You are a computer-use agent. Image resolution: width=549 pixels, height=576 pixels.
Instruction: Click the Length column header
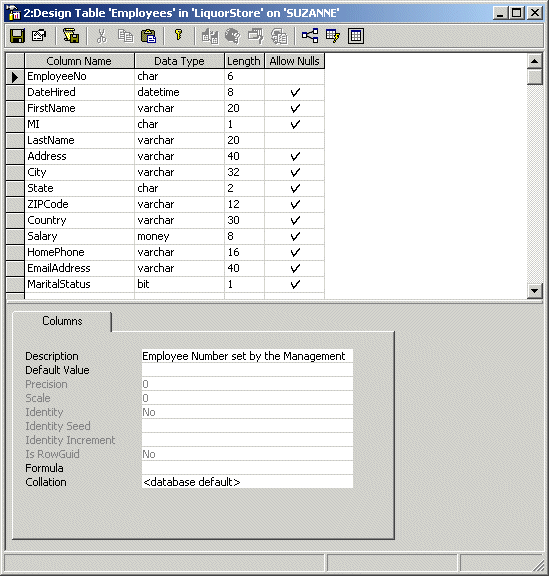click(244, 61)
